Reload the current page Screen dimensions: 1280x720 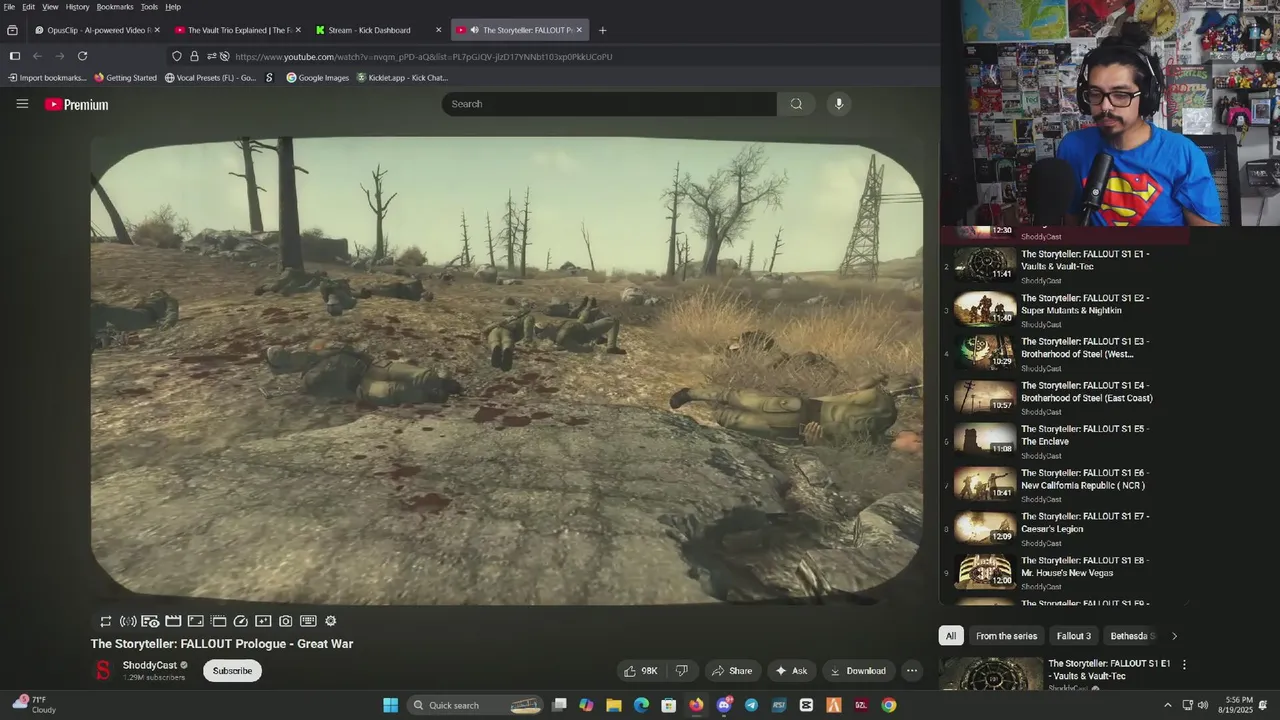pyautogui.click(x=82, y=56)
